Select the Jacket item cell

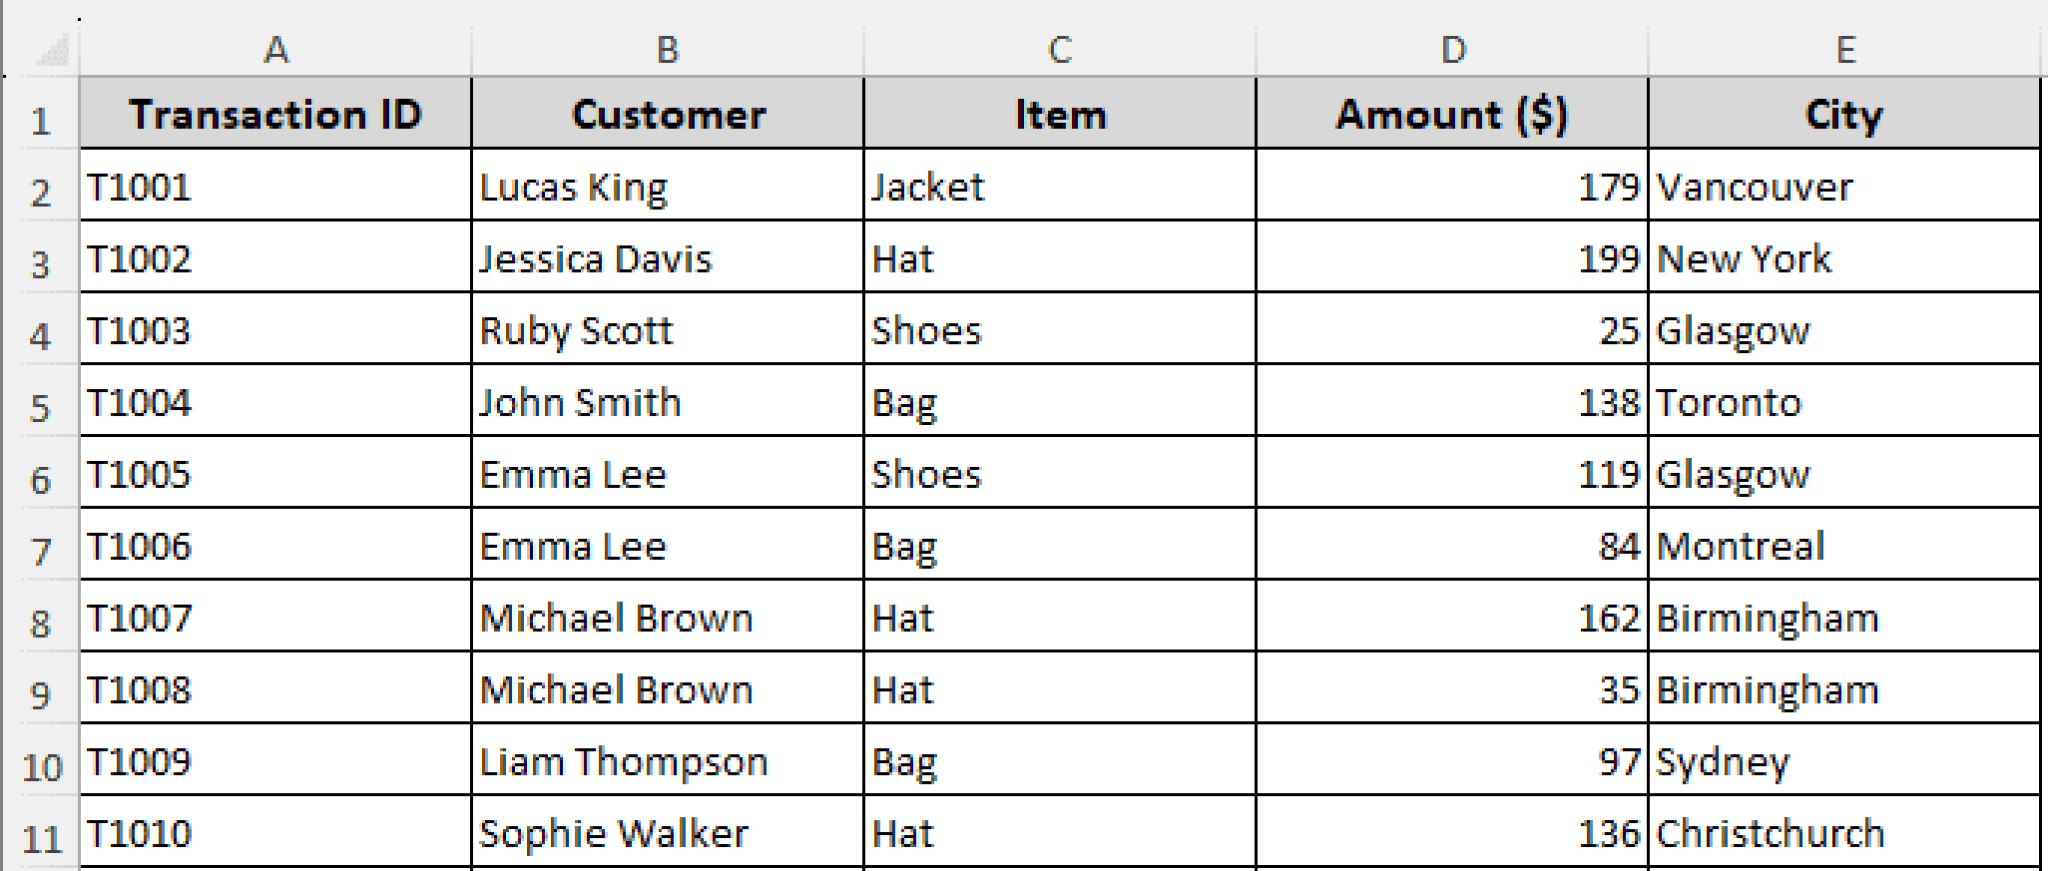tap(1057, 186)
